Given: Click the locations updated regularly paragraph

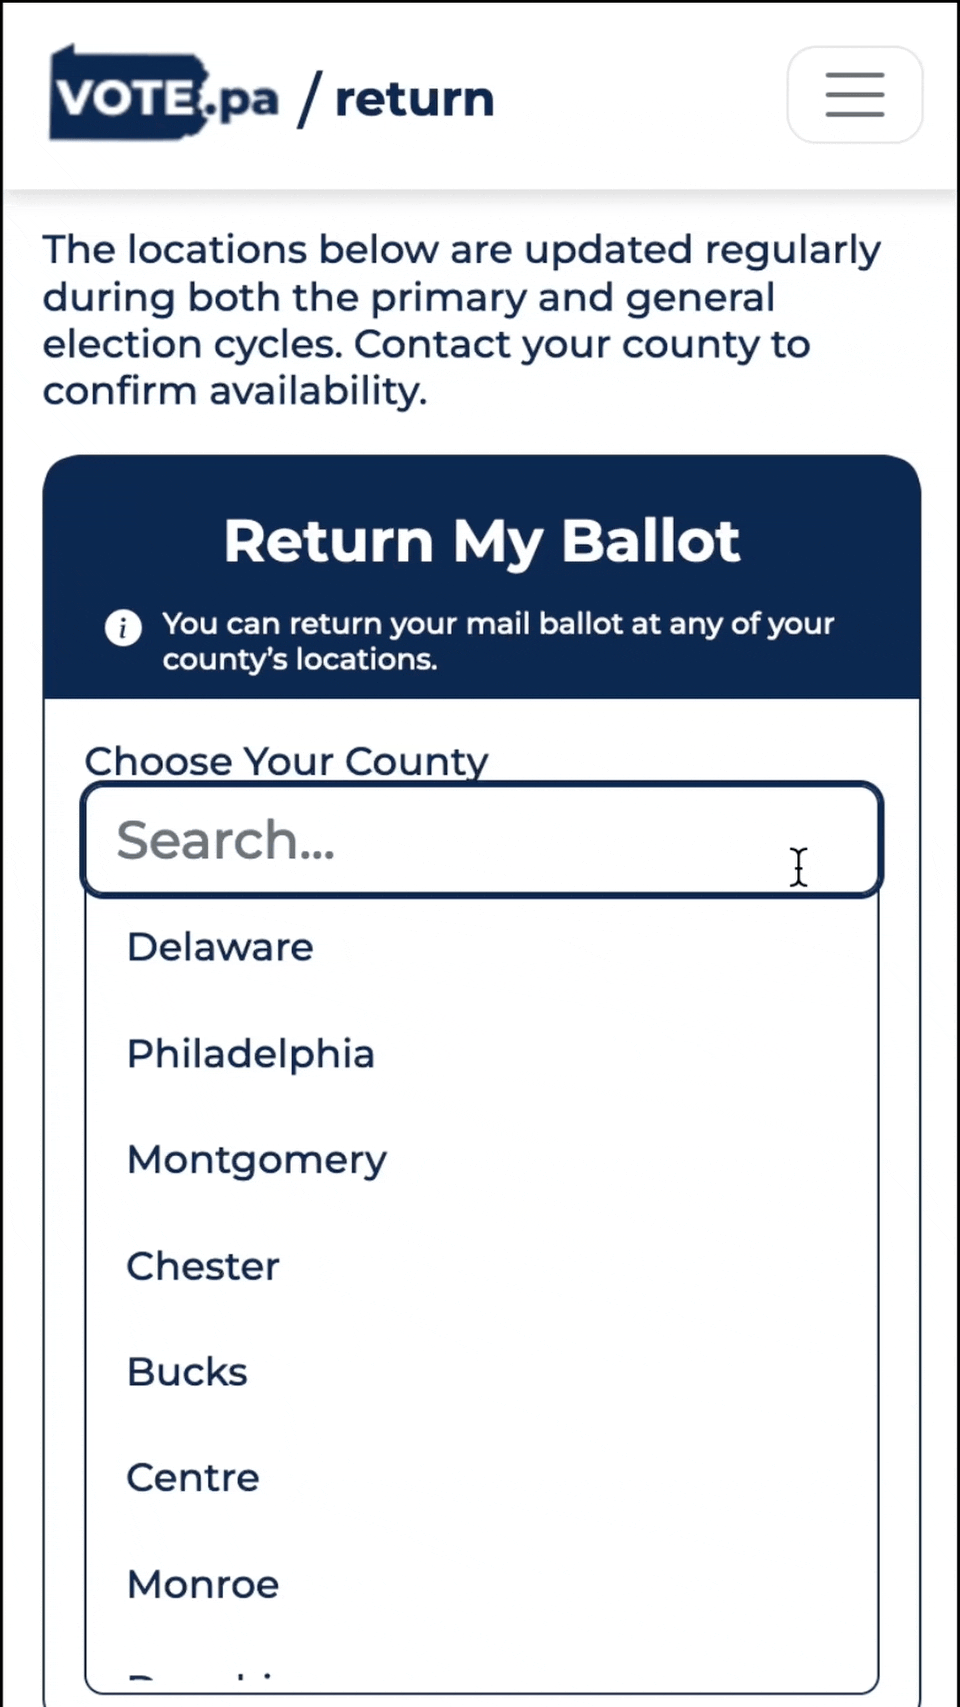Looking at the screenshot, I should click(x=461, y=320).
